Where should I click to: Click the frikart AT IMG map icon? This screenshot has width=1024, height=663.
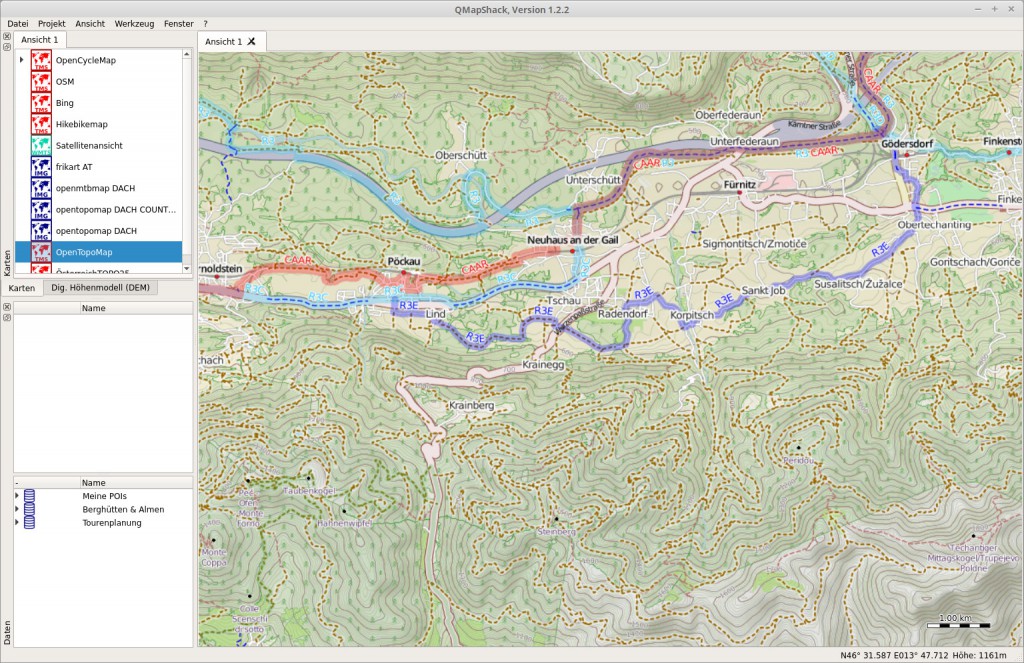click(42, 166)
